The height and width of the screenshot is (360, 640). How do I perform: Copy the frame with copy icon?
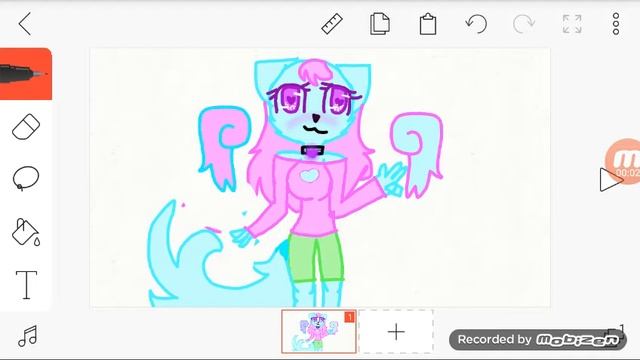click(x=380, y=24)
